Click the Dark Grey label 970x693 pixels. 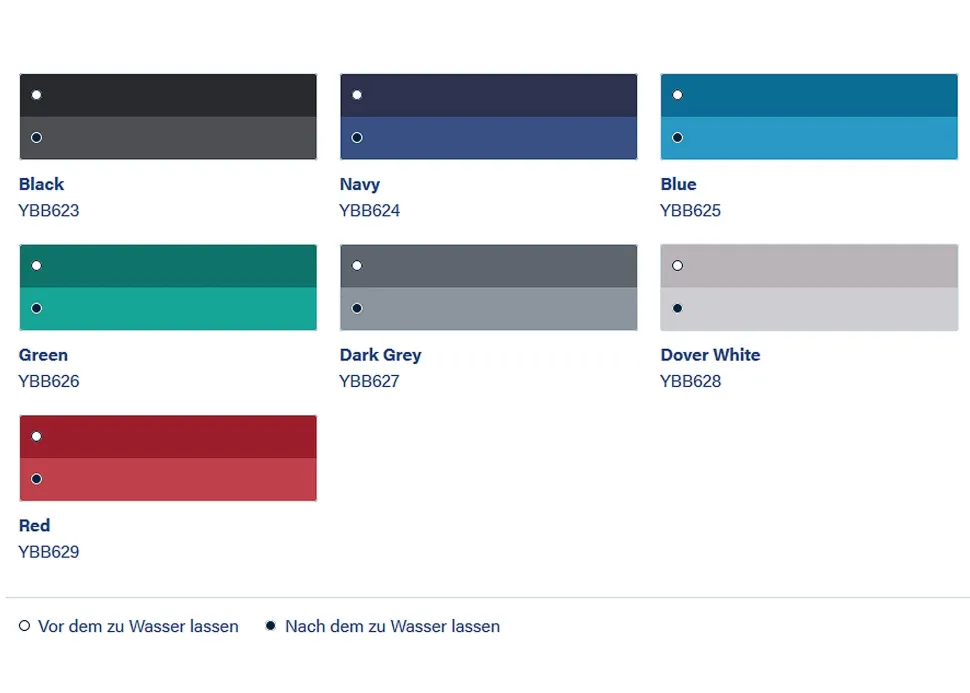pyautogui.click(x=380, y=355)
